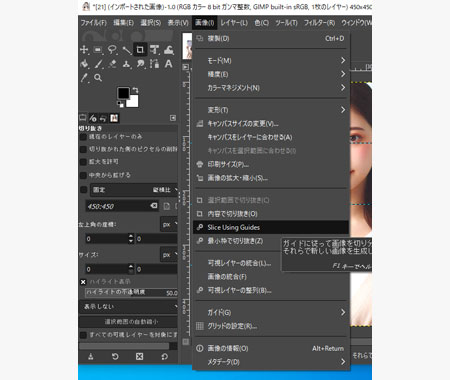
Task: Save tool preset icon at panel bottom
Action: [x=90, y=357]
